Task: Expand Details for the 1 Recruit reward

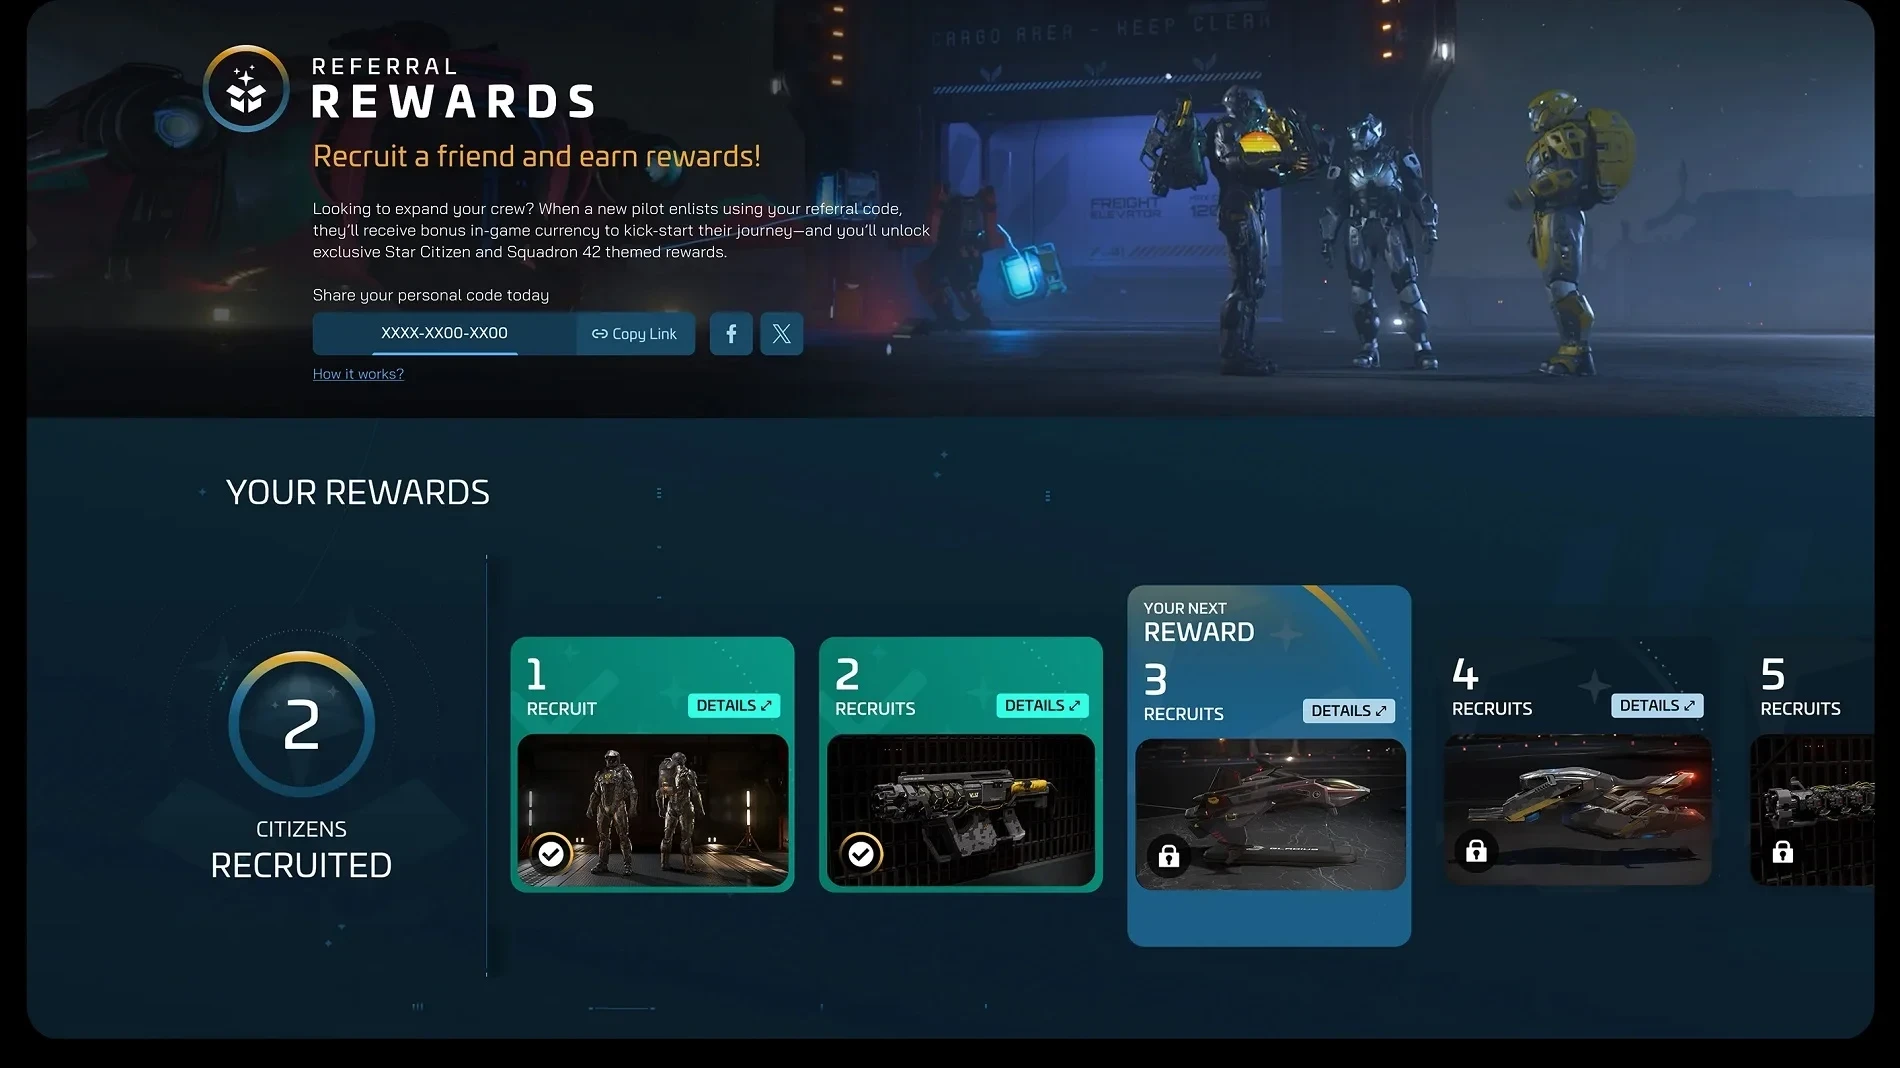Action: (x=733, y=706)
